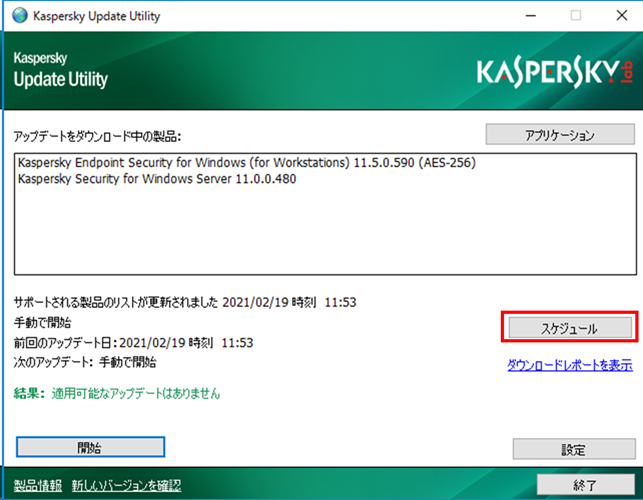The image size is (643, 500).
Task: Click the 次のアップデート: 手動で開始 line
Action: click(x=85, y=362)
